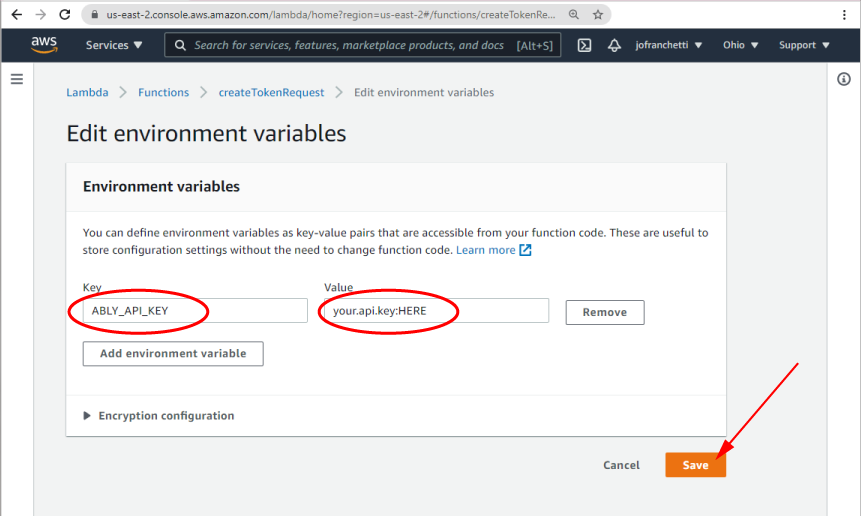Screen dimensions: 861x516
Task: Click the Environment variables panel heading
Action: pos(161,187)
